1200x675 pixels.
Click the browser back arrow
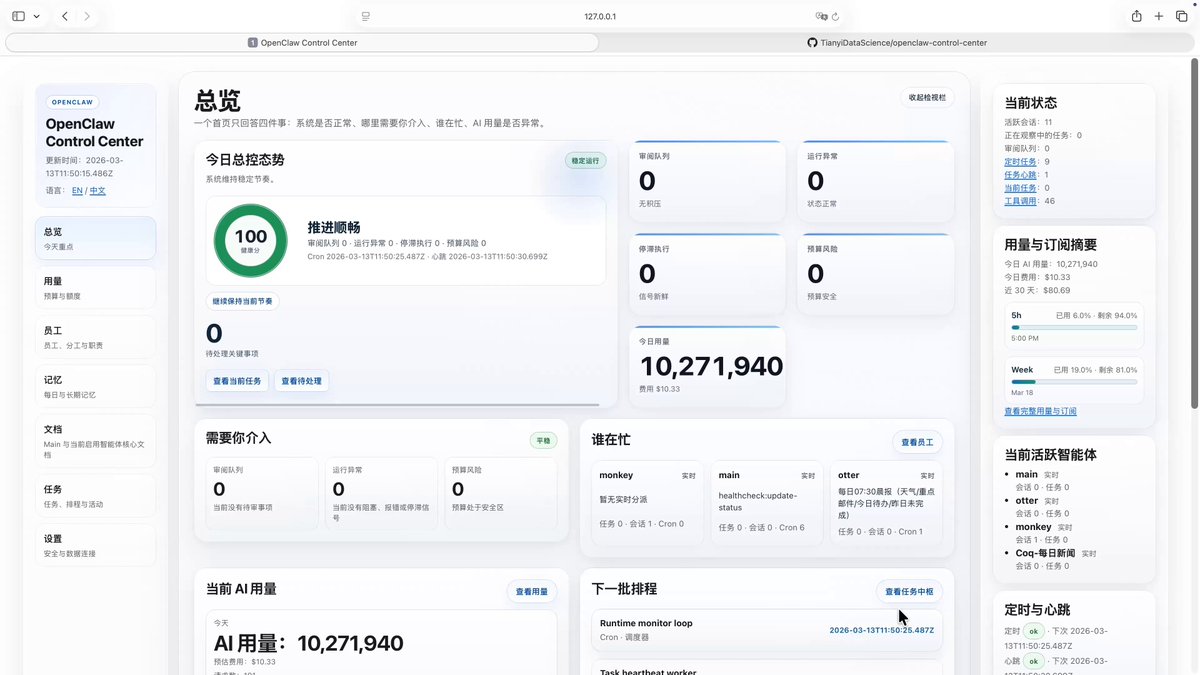tap(65, 16)
